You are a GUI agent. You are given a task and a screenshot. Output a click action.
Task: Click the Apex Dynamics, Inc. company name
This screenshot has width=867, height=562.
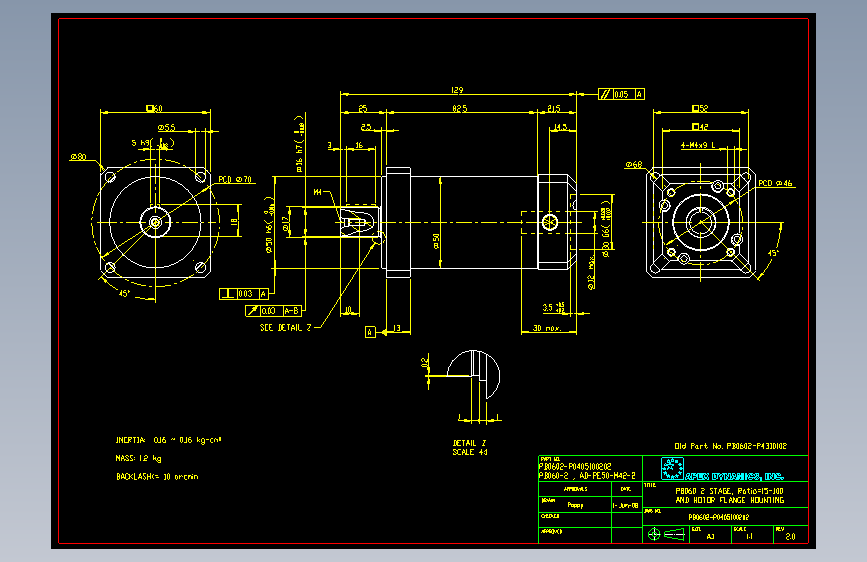click(734, 476)
